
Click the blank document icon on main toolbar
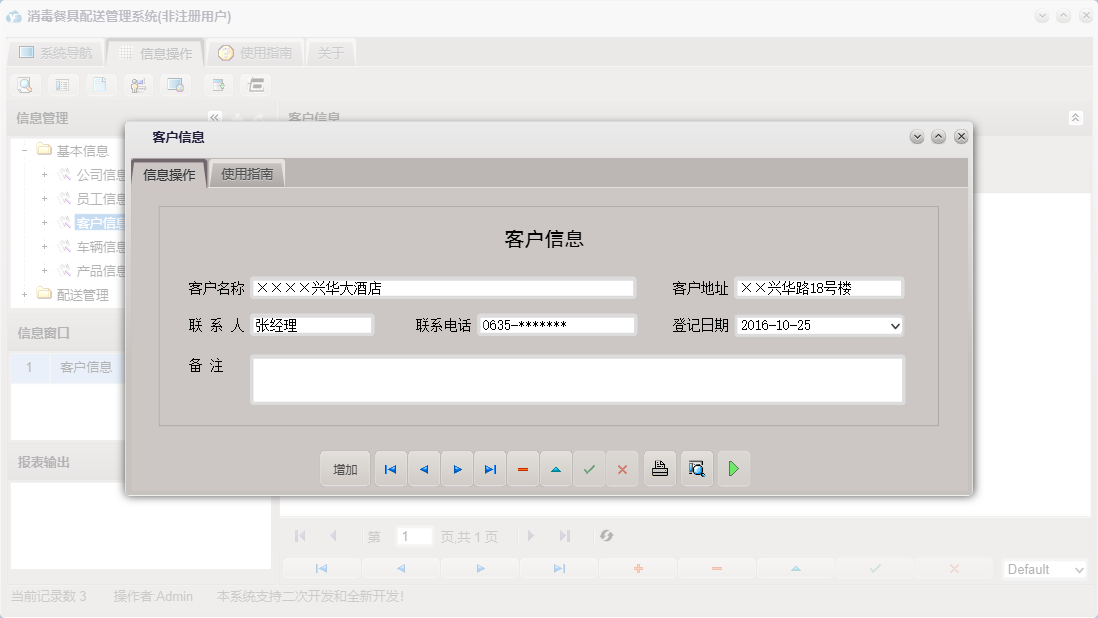(x=100, y=85)
